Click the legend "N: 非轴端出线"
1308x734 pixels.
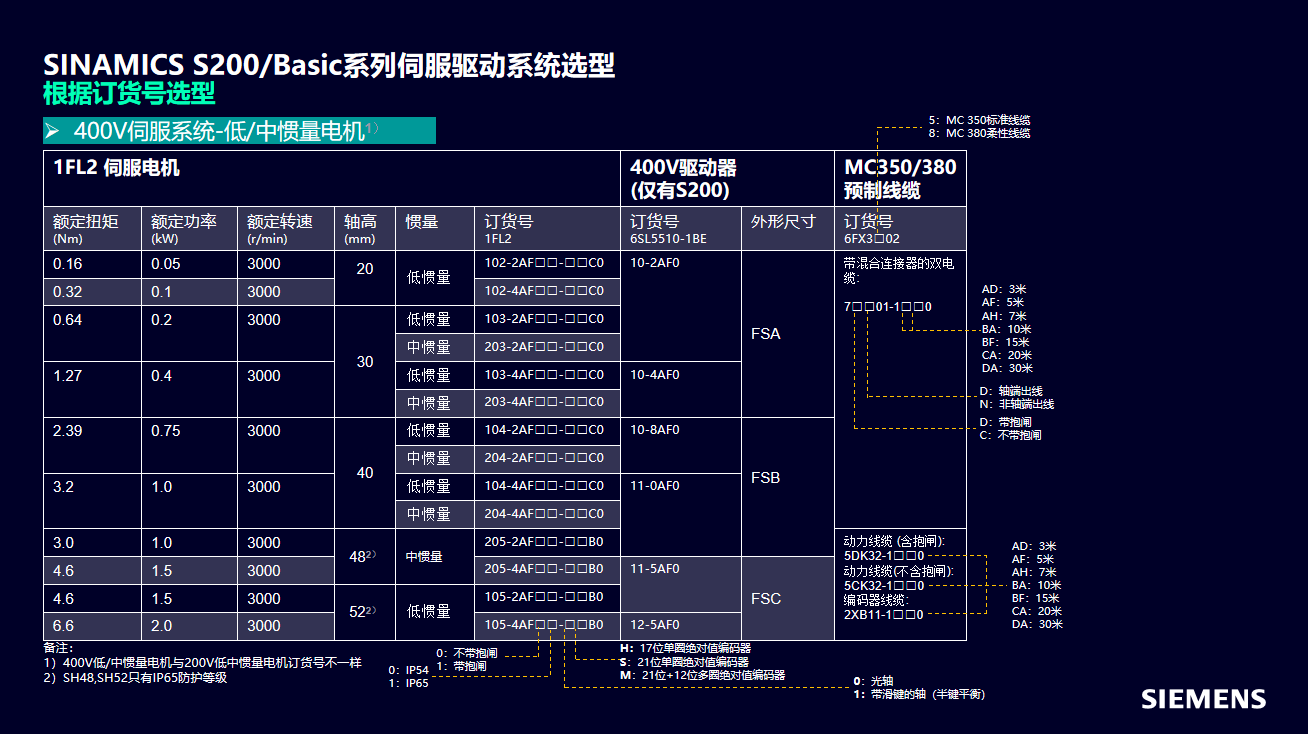(1017, 404)
